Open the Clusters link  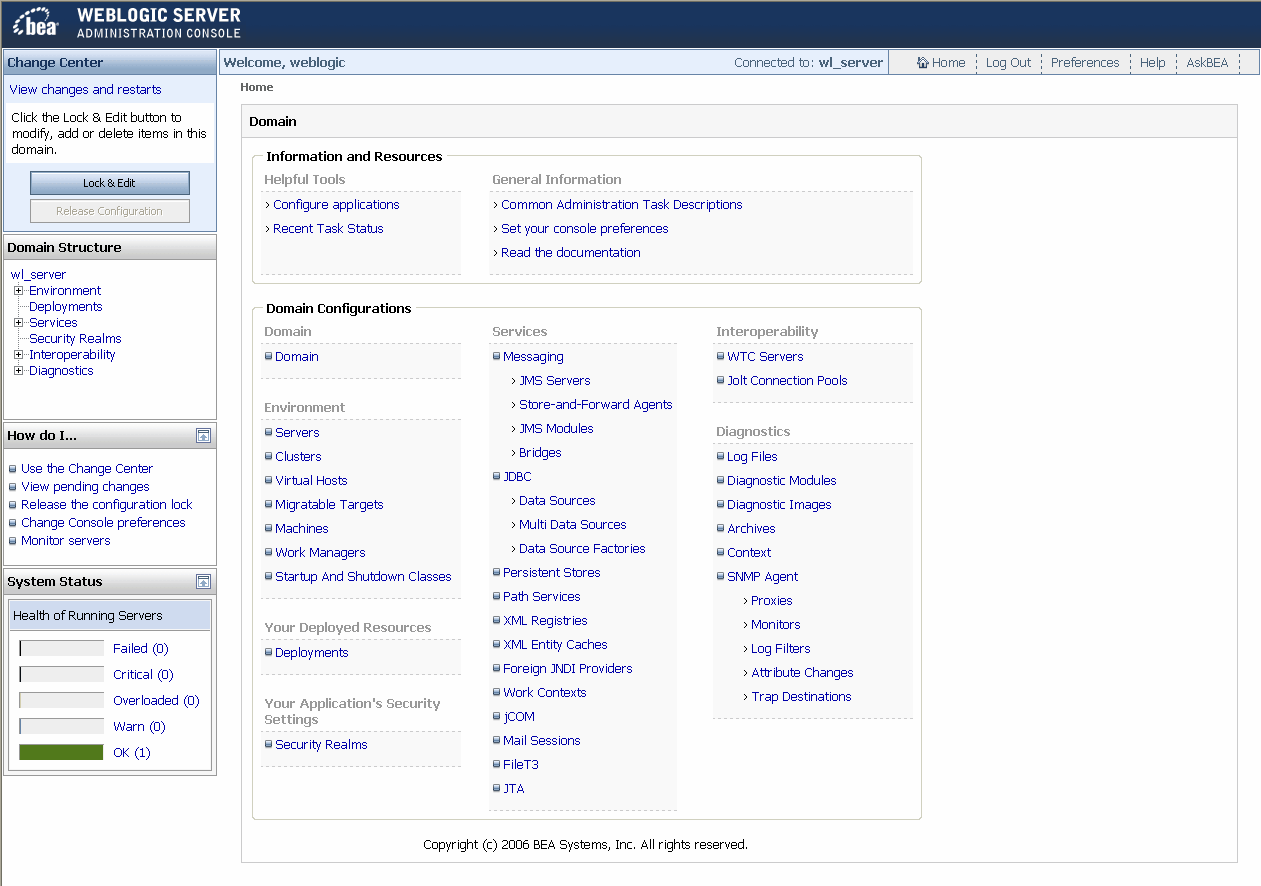(x=298, y=457)
